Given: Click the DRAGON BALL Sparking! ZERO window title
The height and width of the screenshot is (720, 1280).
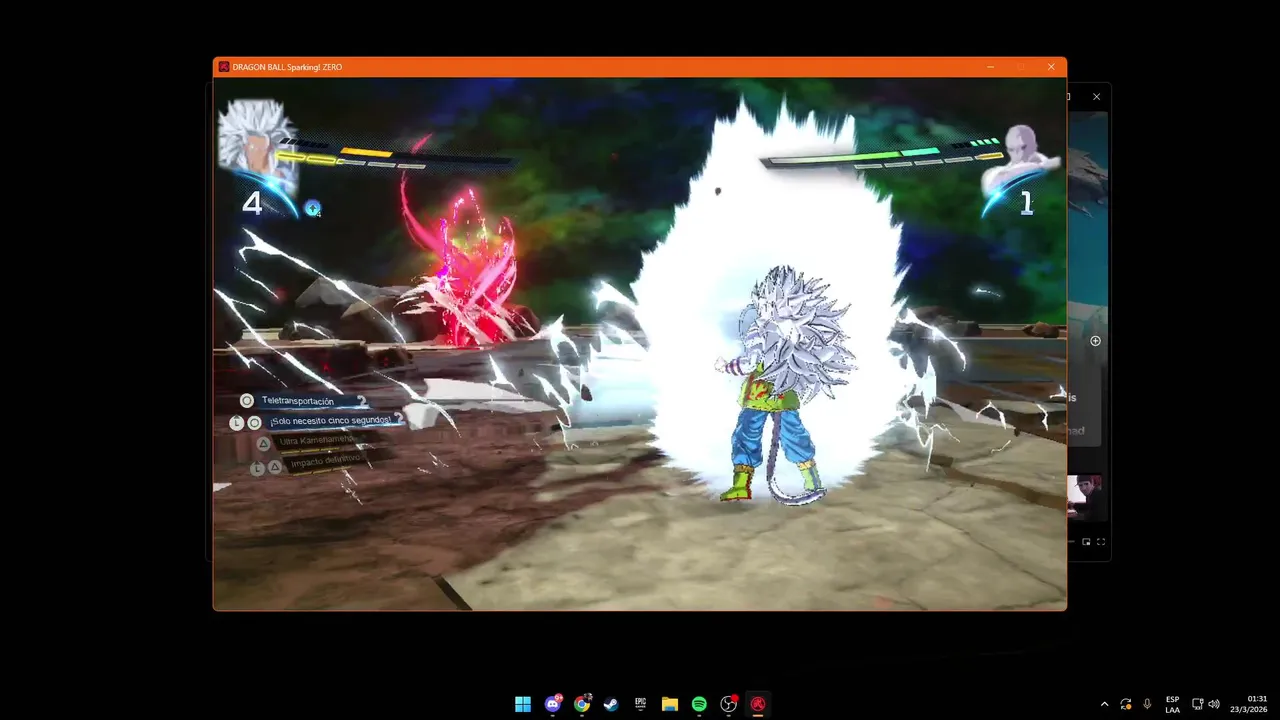Looking at the screenshot, I should tap(287, 67).
